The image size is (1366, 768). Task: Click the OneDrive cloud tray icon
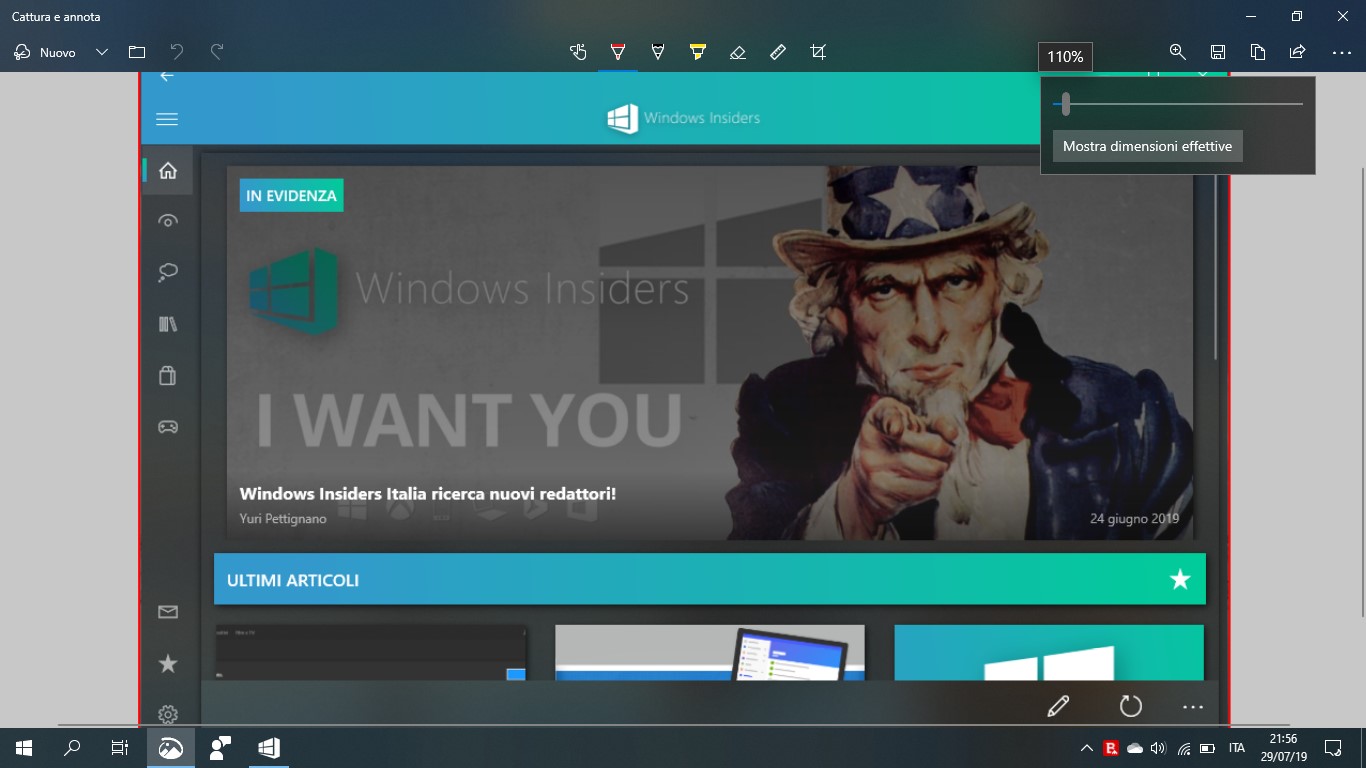1134,748
